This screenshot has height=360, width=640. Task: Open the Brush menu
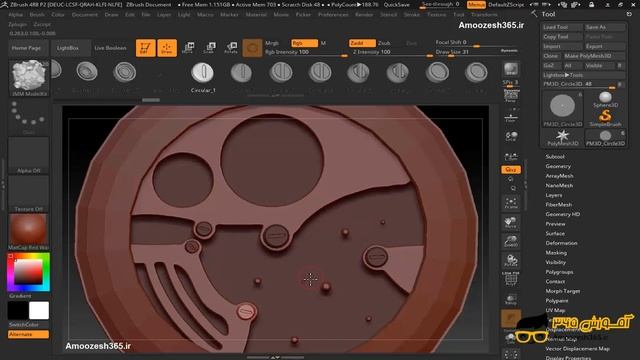[x=37, y=14]
